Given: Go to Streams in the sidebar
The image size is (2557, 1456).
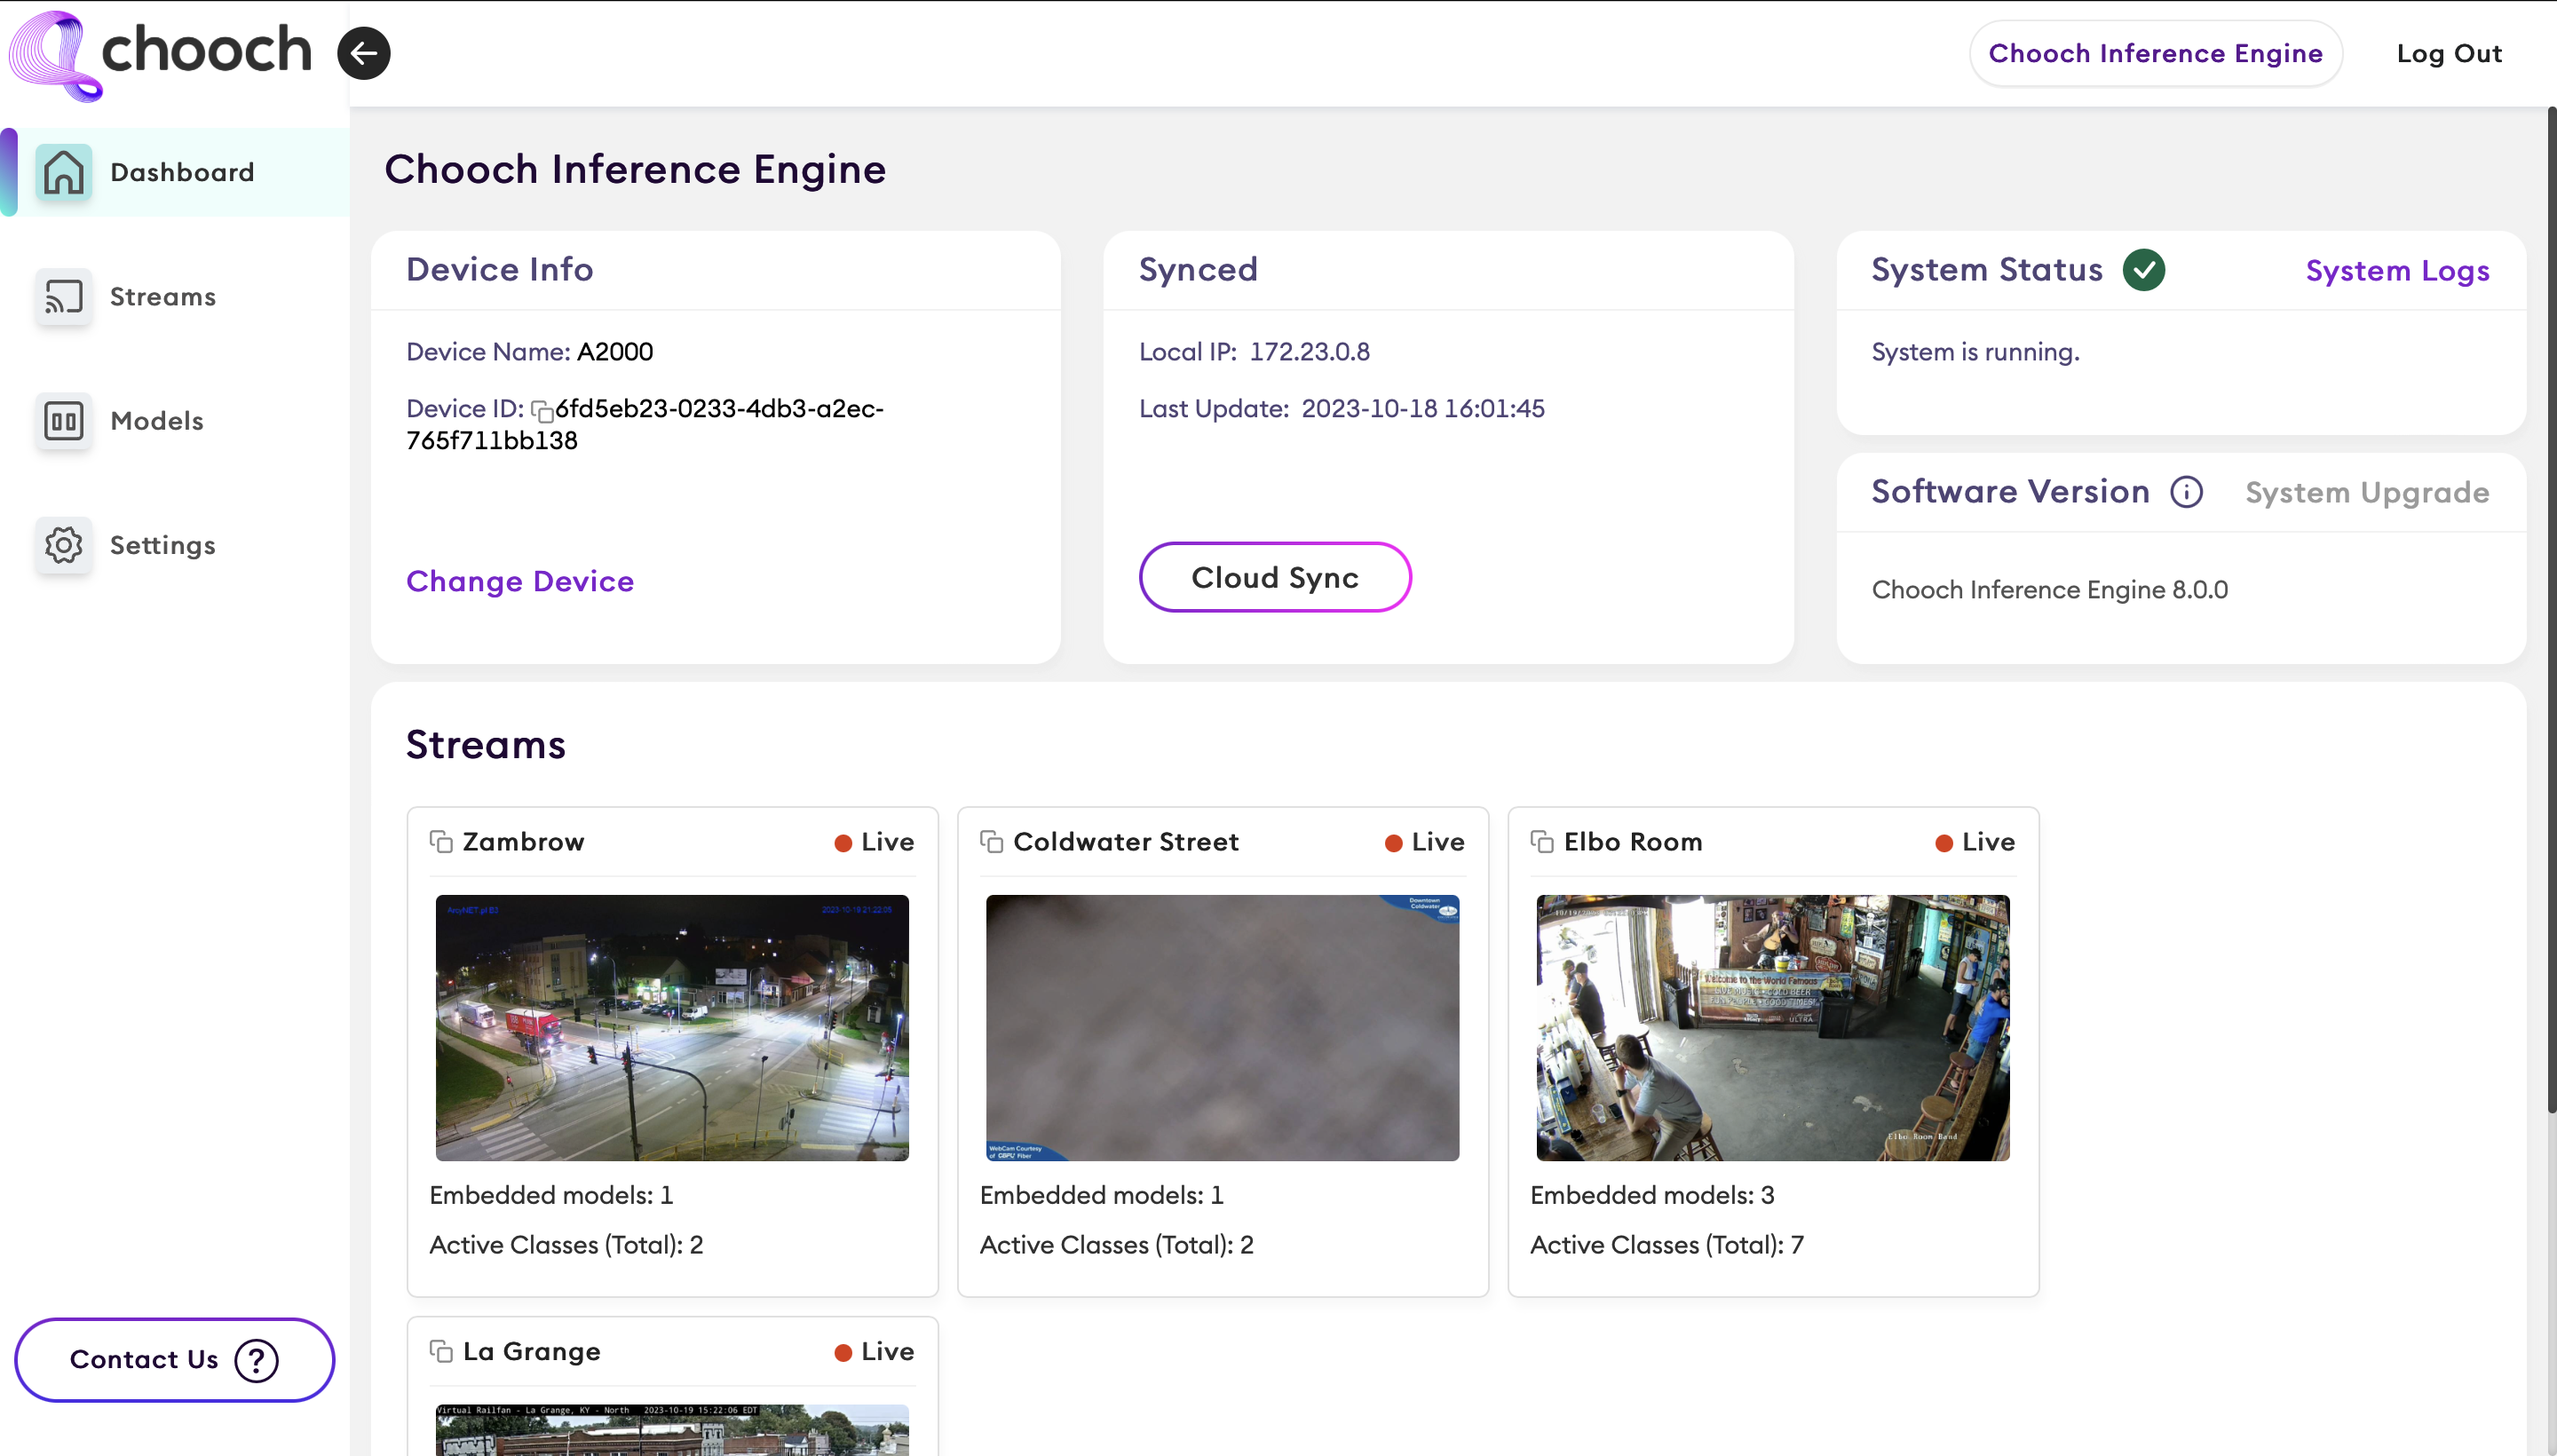Looking at the screenshot, I should tap(175, 296).
